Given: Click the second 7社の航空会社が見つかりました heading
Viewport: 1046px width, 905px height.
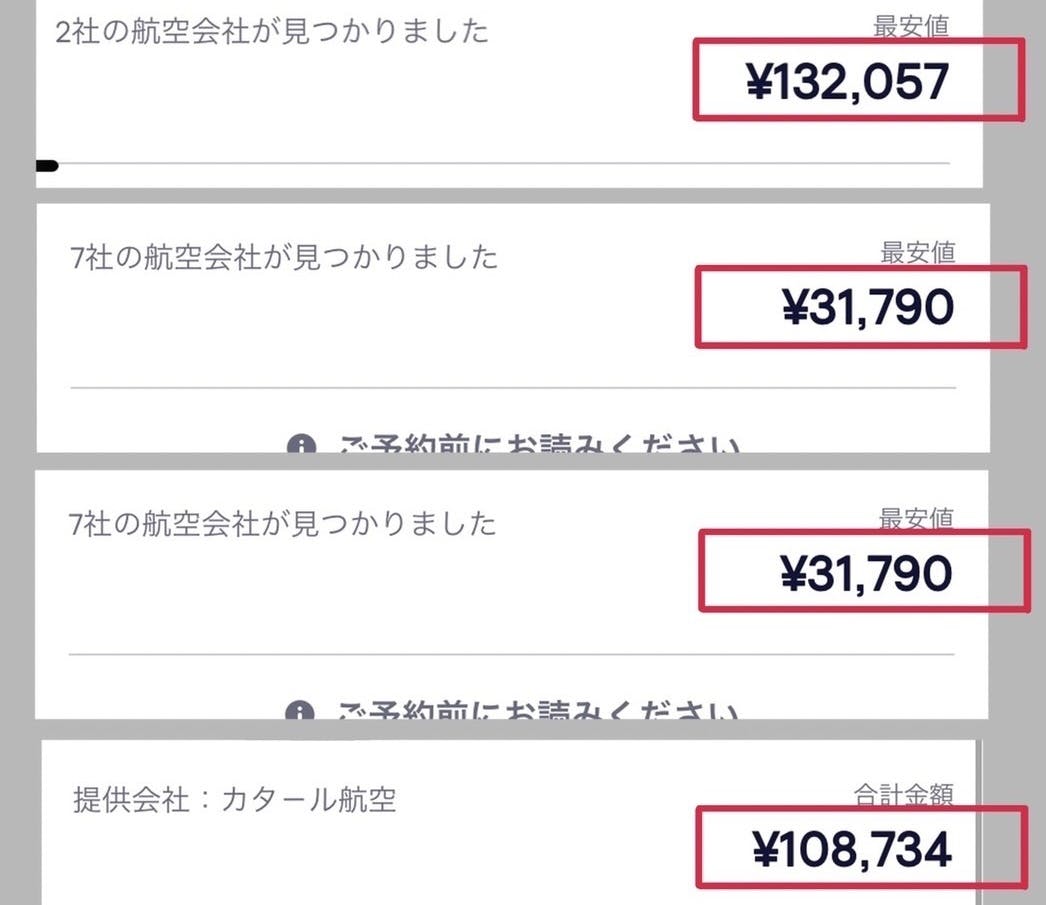Looking at the screenshot, I should click(282, 523).
